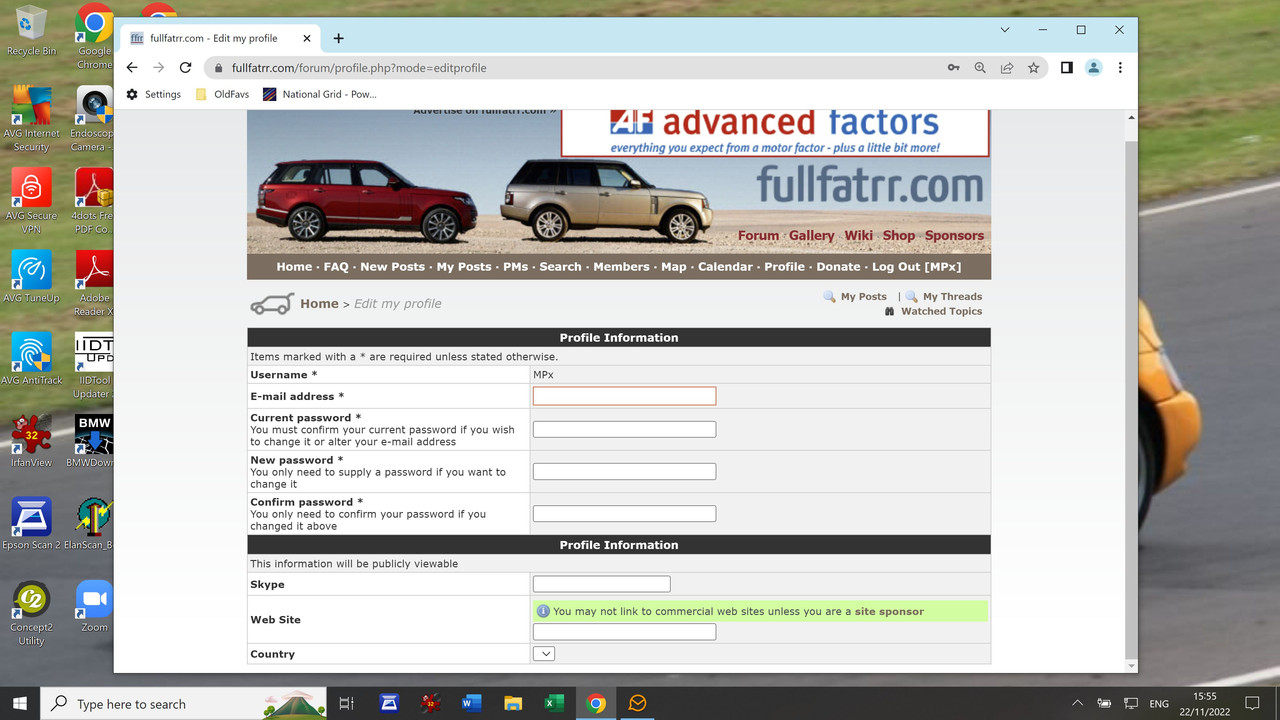Share this page via the share icon
The image size is (1280, 720).
coord(1007,68)
